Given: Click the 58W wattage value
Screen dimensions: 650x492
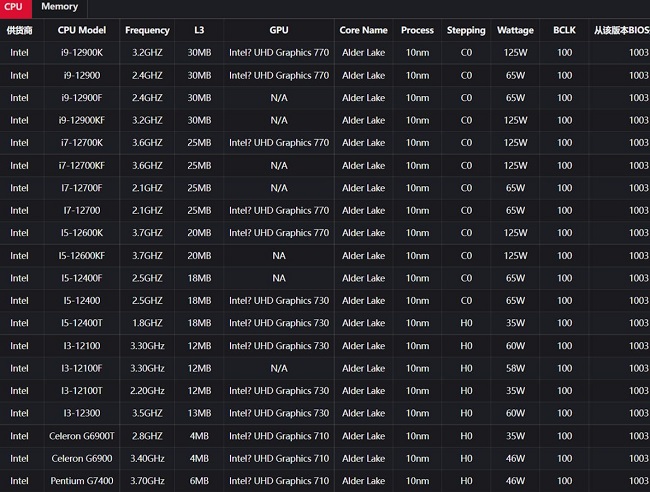Looking at the screenshot, I should pyautogui.click(x=515, y=368).
